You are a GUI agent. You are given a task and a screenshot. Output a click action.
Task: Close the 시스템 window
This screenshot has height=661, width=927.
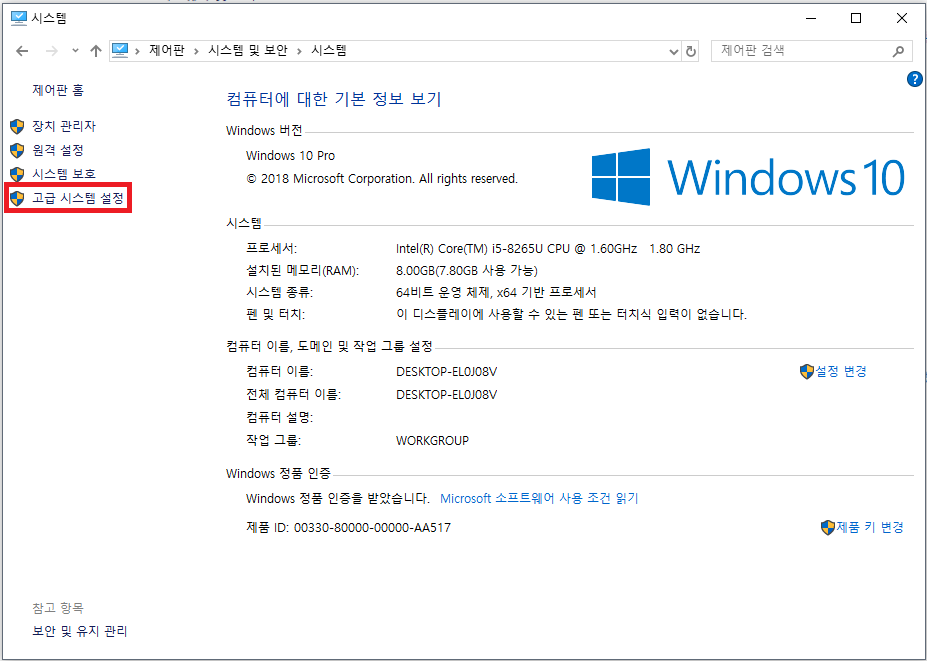tap(902, 18)
